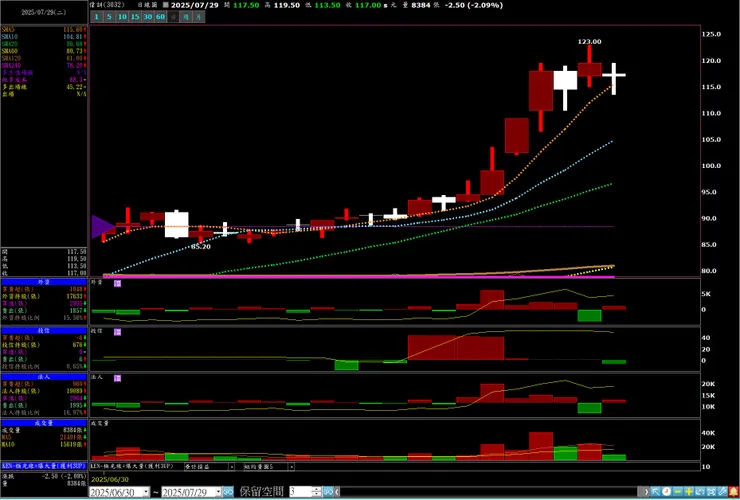
Task: Click the date box 2025/07/29(二)
Action: coord(44,13)
